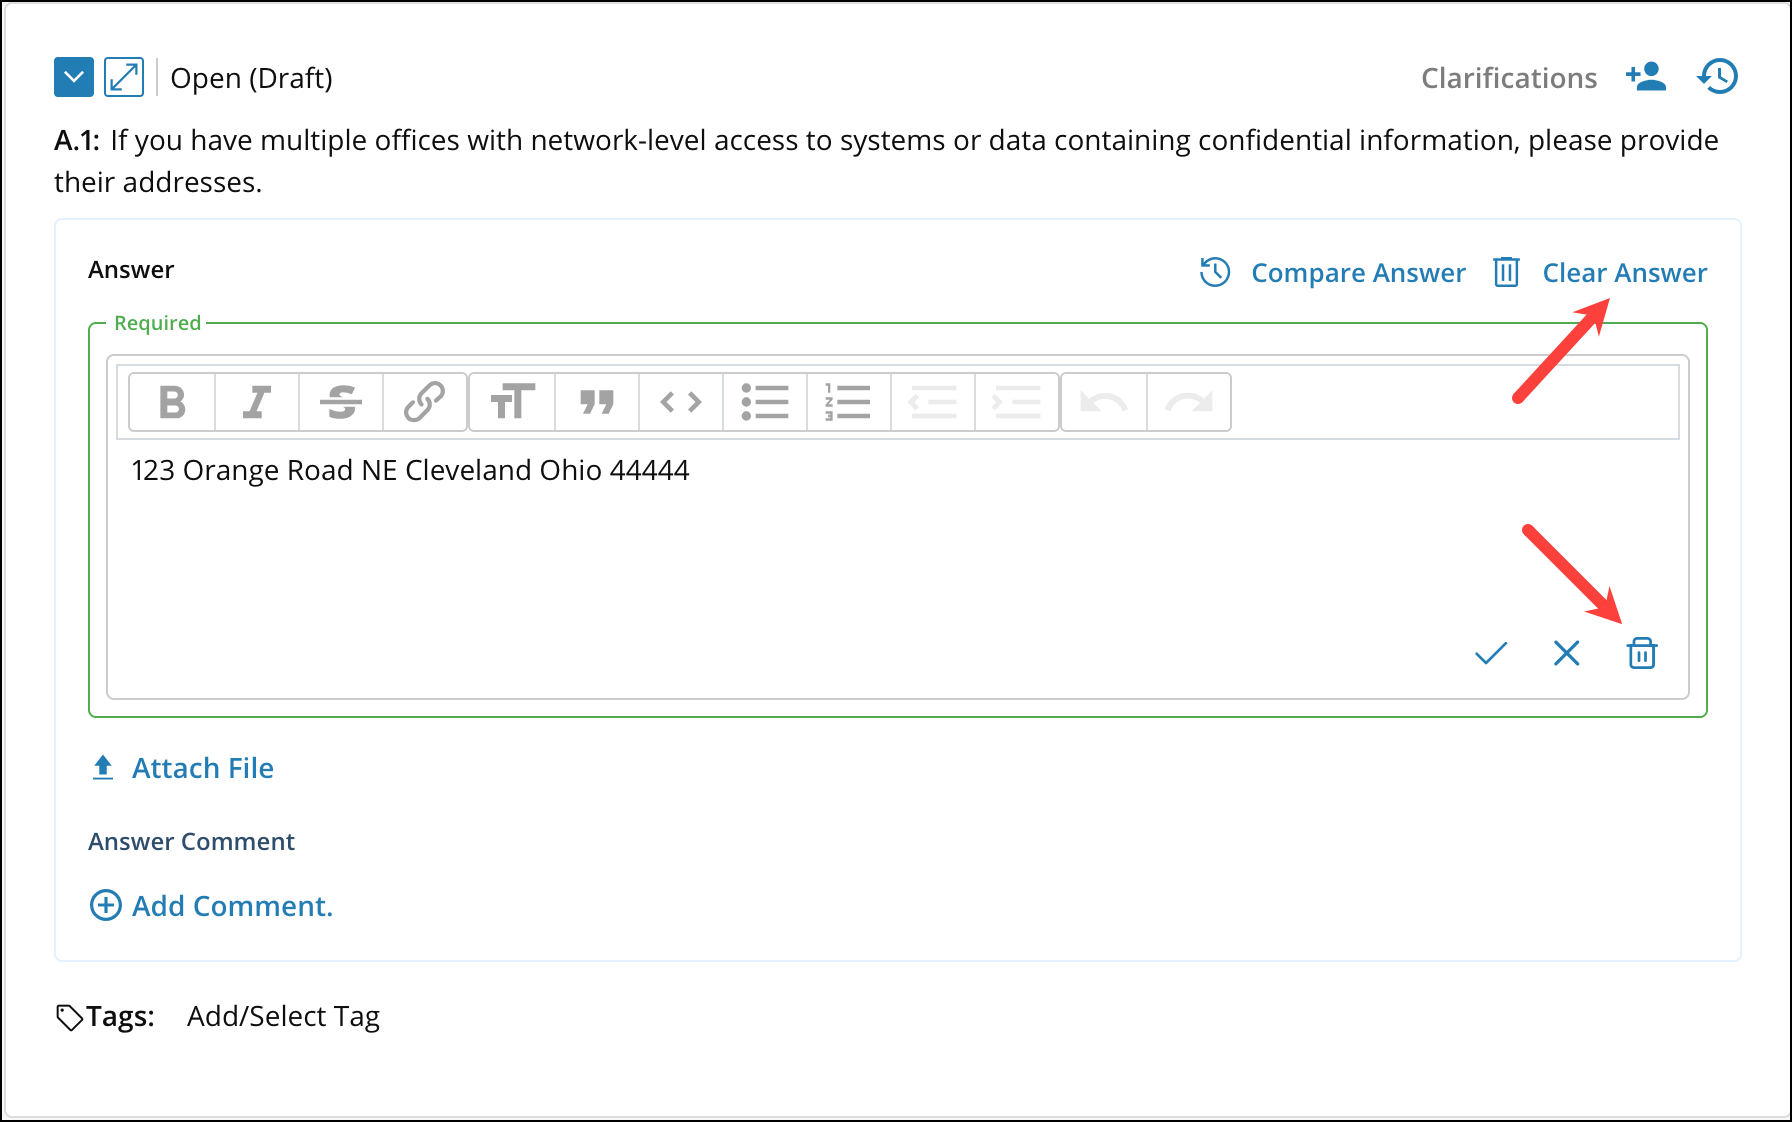The image size is (1792, 1122).
Task: Collapse the question with the blue chevron
Action: tap(74, 77)
